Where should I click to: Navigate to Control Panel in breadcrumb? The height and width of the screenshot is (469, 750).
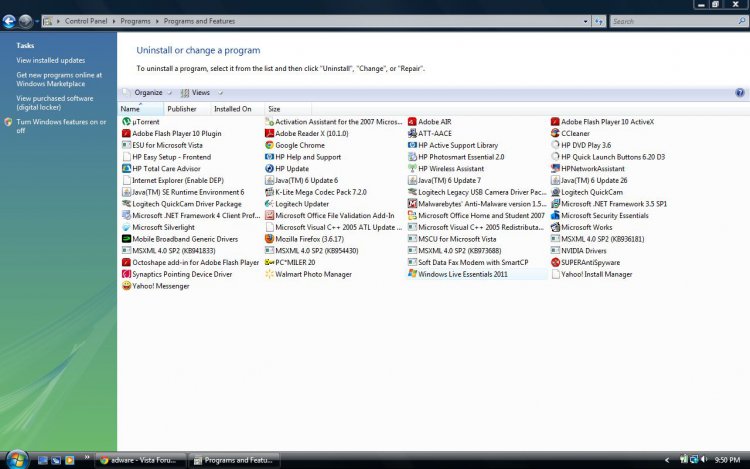[x=86, y=21]
